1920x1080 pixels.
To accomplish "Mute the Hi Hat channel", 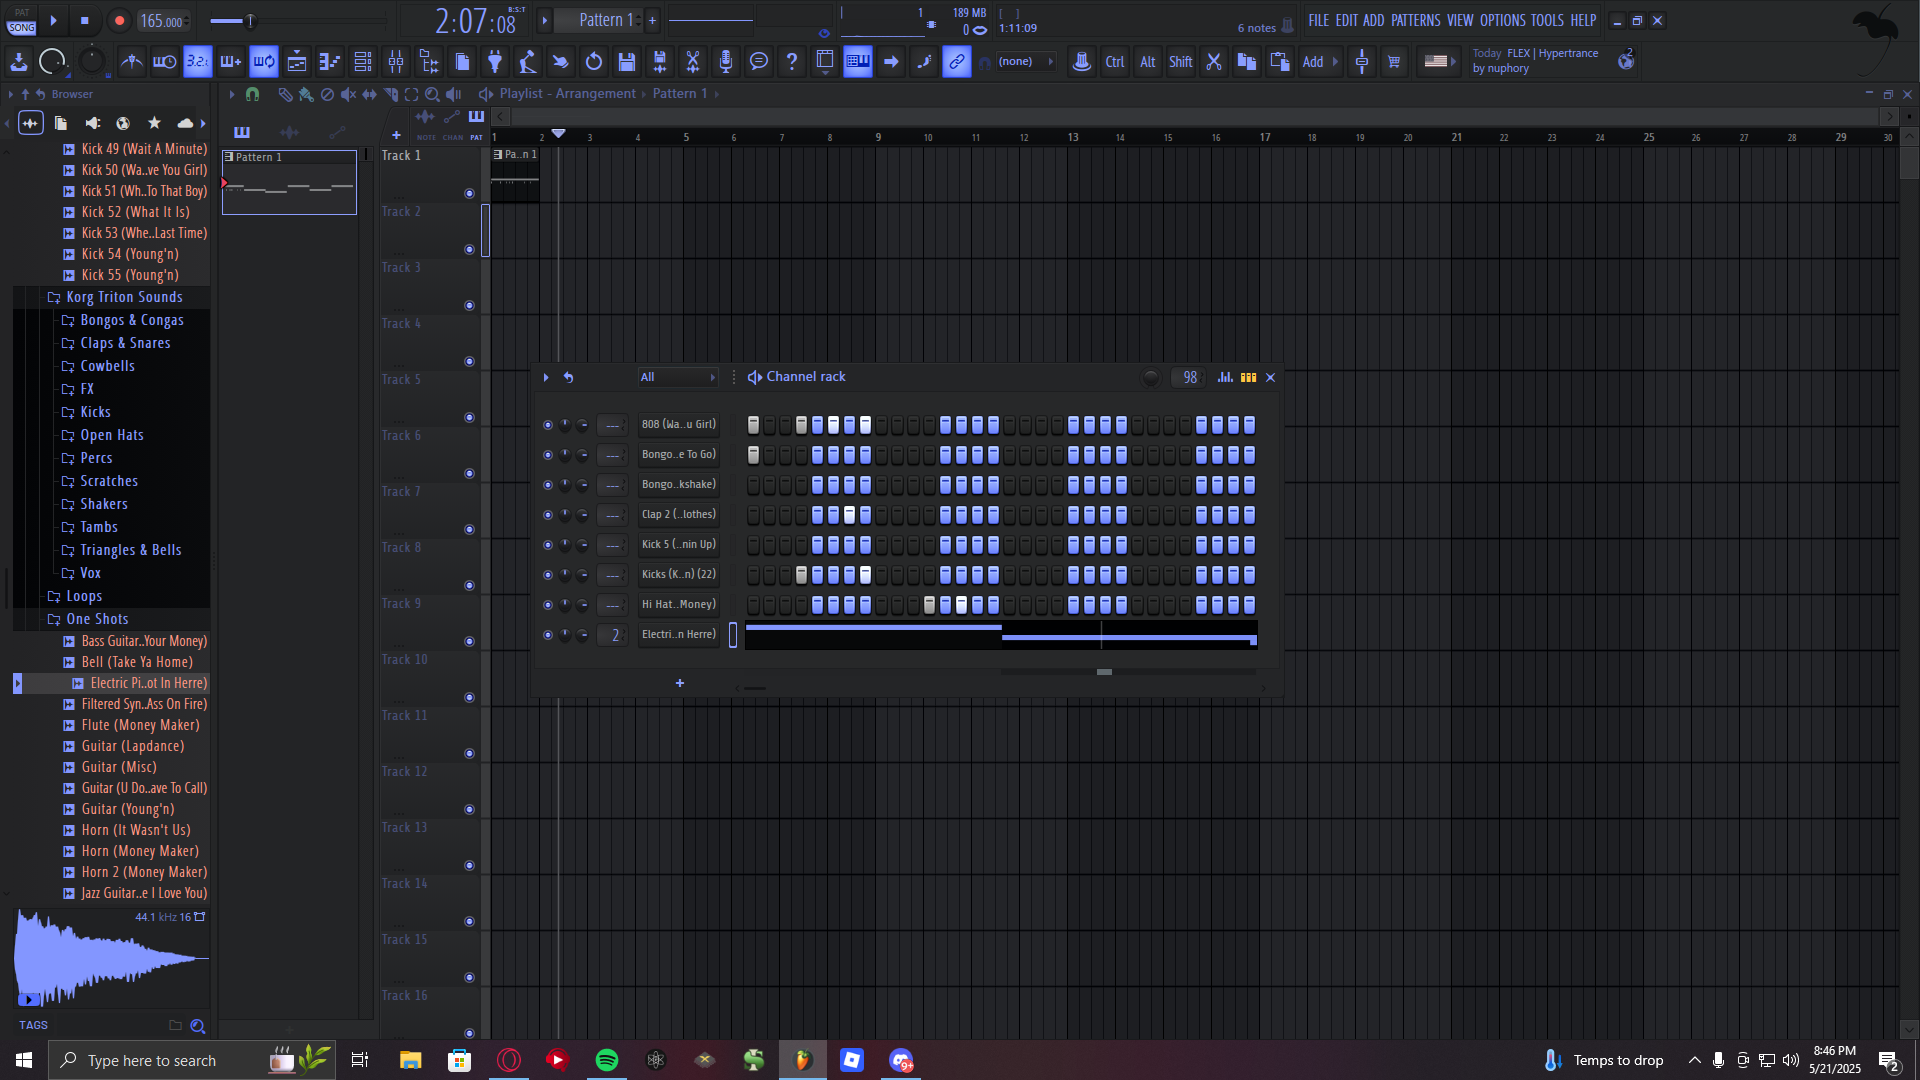I will click(547, 605).
